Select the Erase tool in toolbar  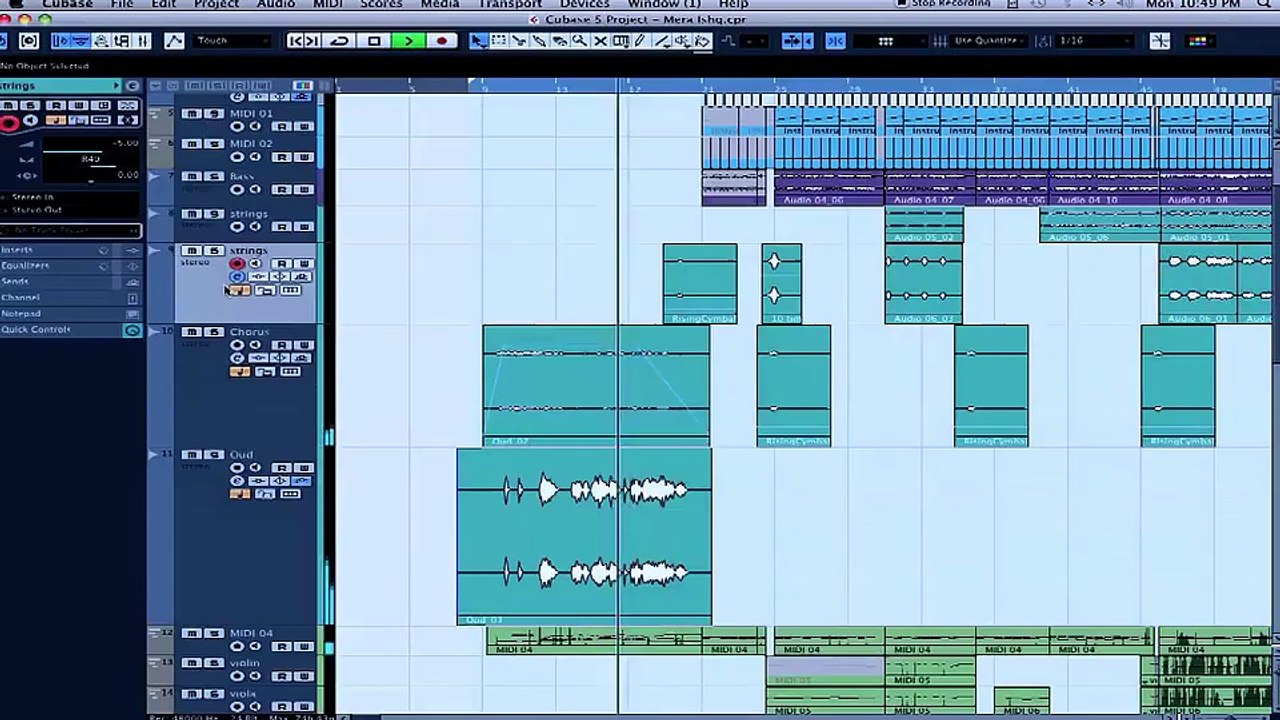coord(559,41)
